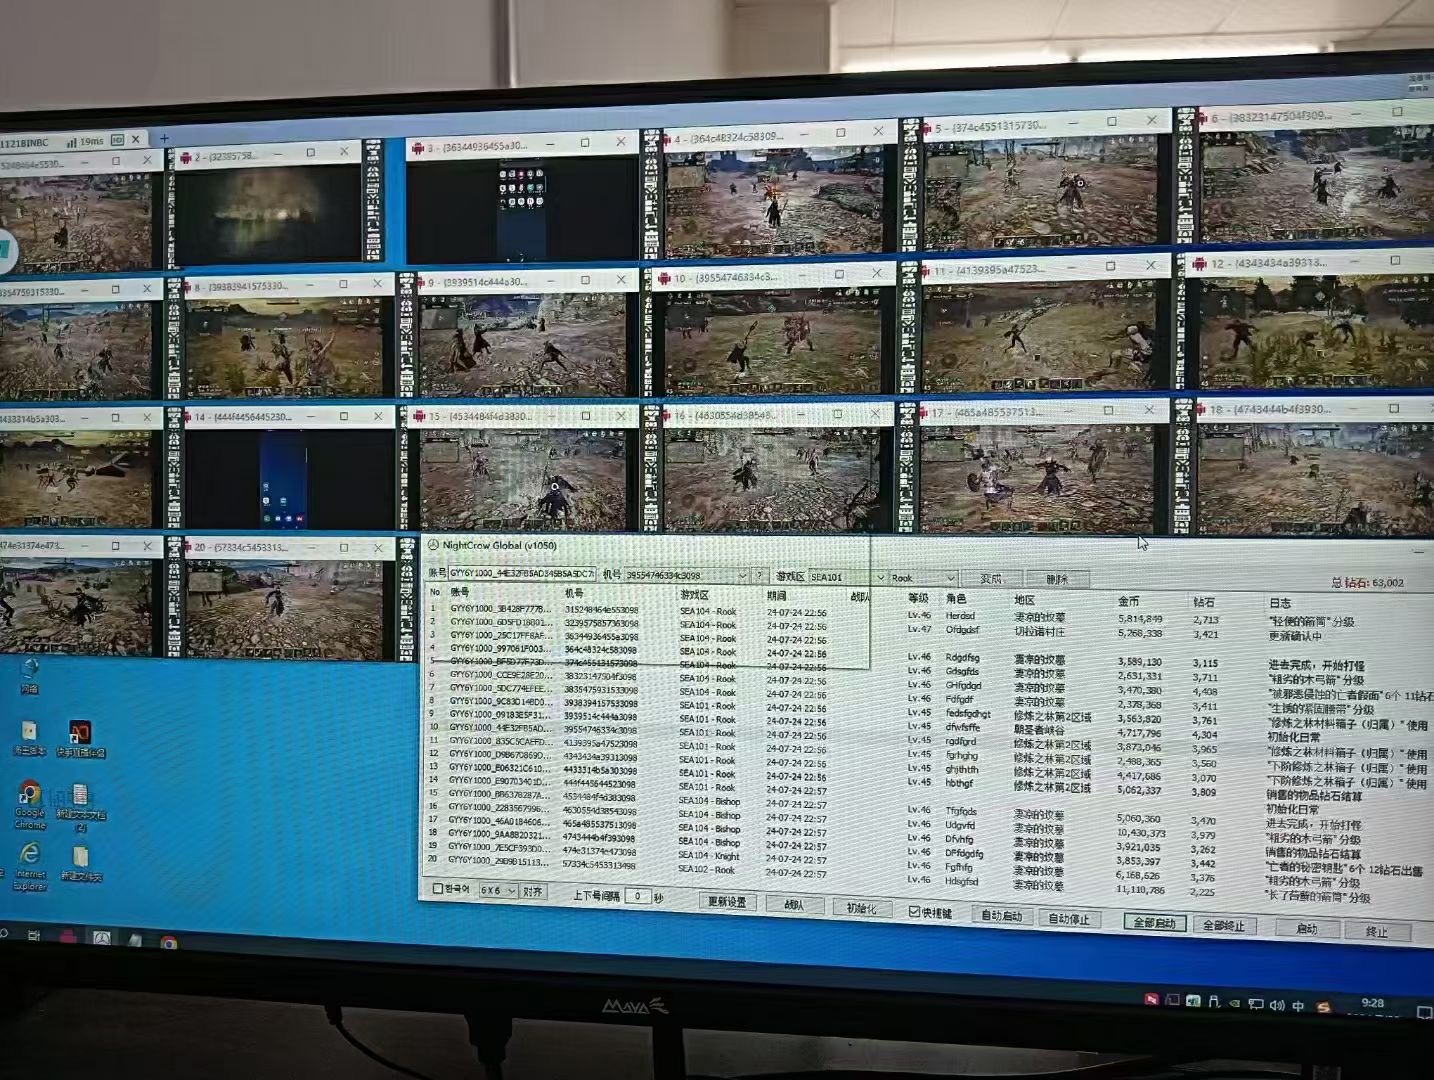Click the ? button next to 机号
The width and height of the screenshot is (1434, 1080).
(759, 575)
